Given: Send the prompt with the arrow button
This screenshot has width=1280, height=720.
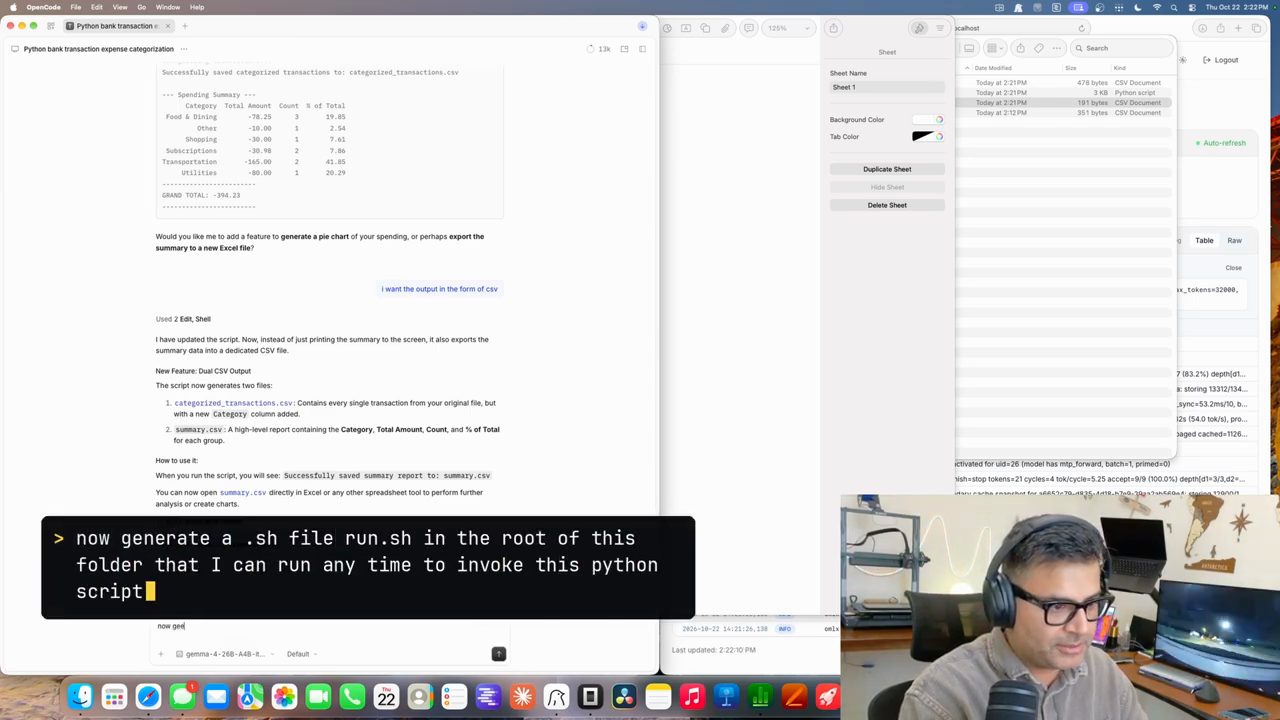Looking at the screenshot, I should (x=498, y=654).
